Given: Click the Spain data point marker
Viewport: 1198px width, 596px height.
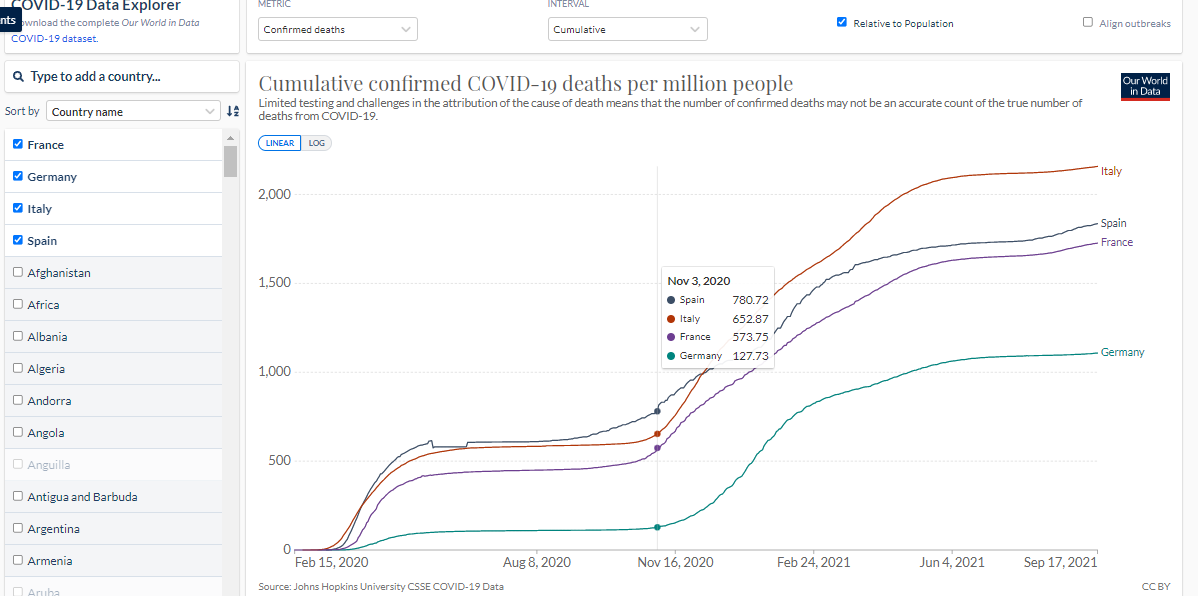Looking at the screenshot, I should [657, 411].
